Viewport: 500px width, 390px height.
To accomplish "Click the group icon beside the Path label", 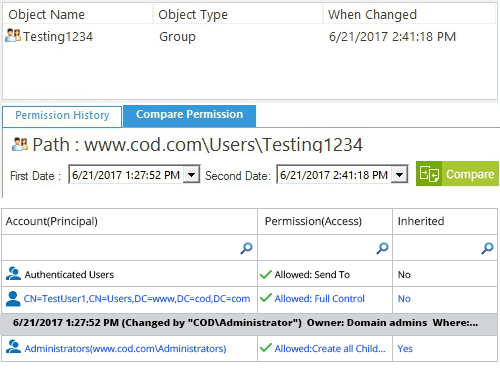I will point(20,144).
